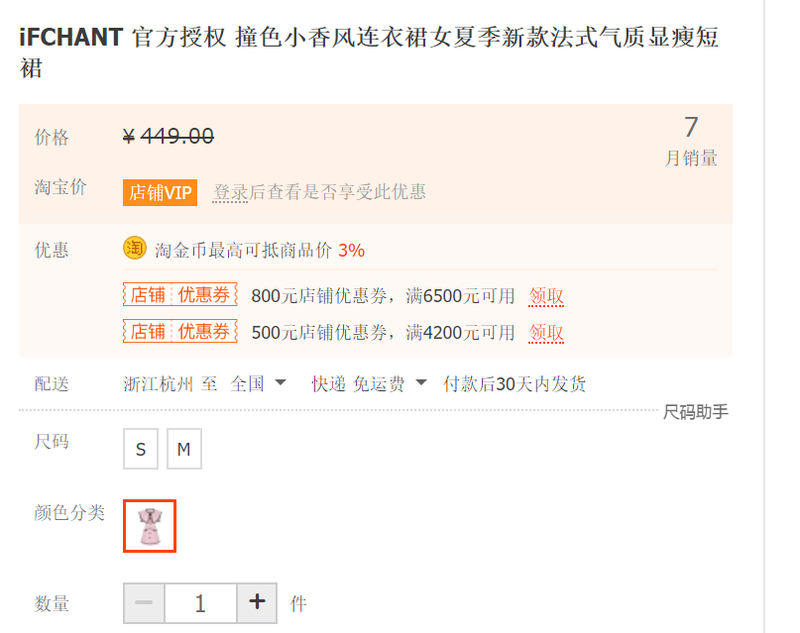Screen dimensions: 800x633
Task: Claim the 800元 coupon via 领取
Action: pyautogui.click(x=546, y=296)
